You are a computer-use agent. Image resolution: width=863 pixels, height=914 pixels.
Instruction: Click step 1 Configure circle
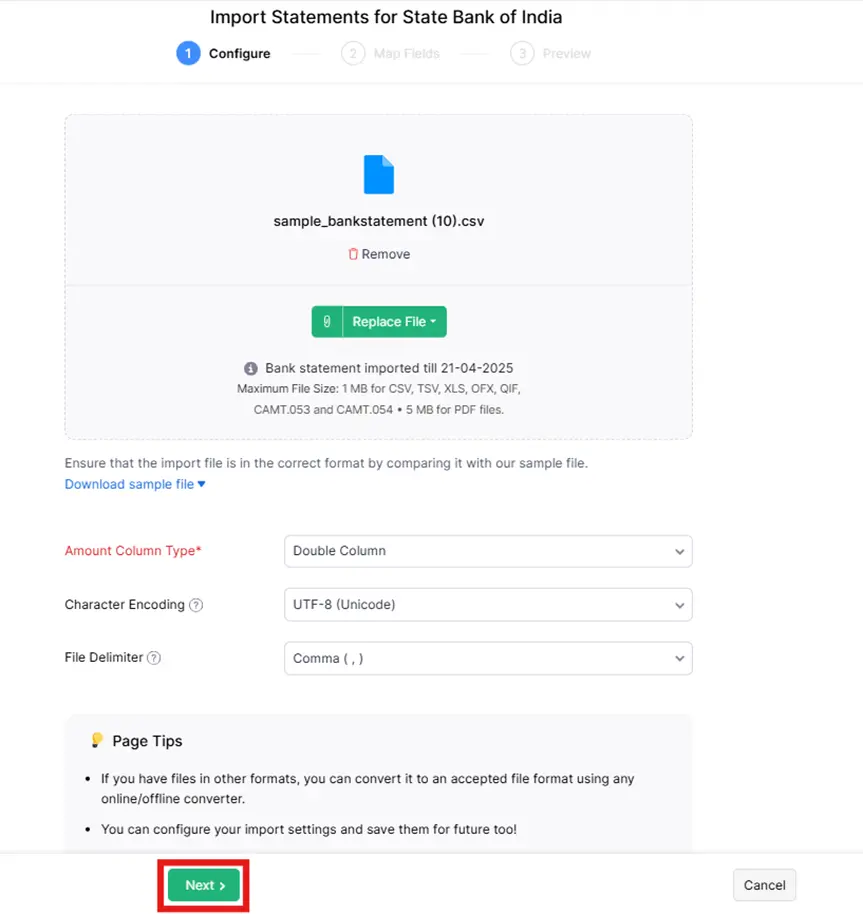188,53
